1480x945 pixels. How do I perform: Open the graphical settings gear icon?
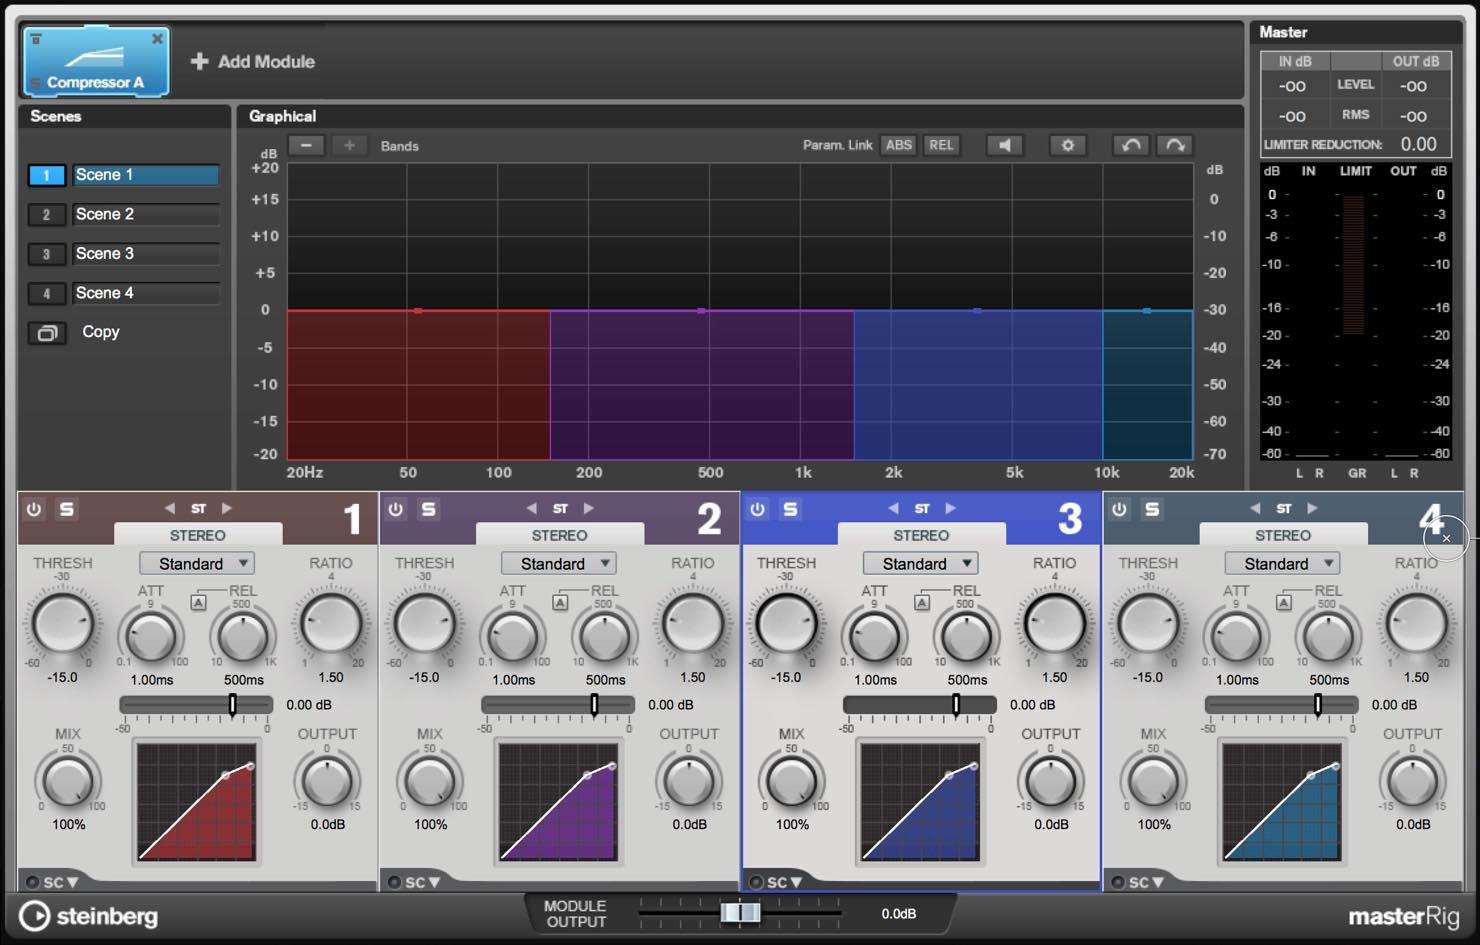pyautogui.click(x=1067, y=145)
